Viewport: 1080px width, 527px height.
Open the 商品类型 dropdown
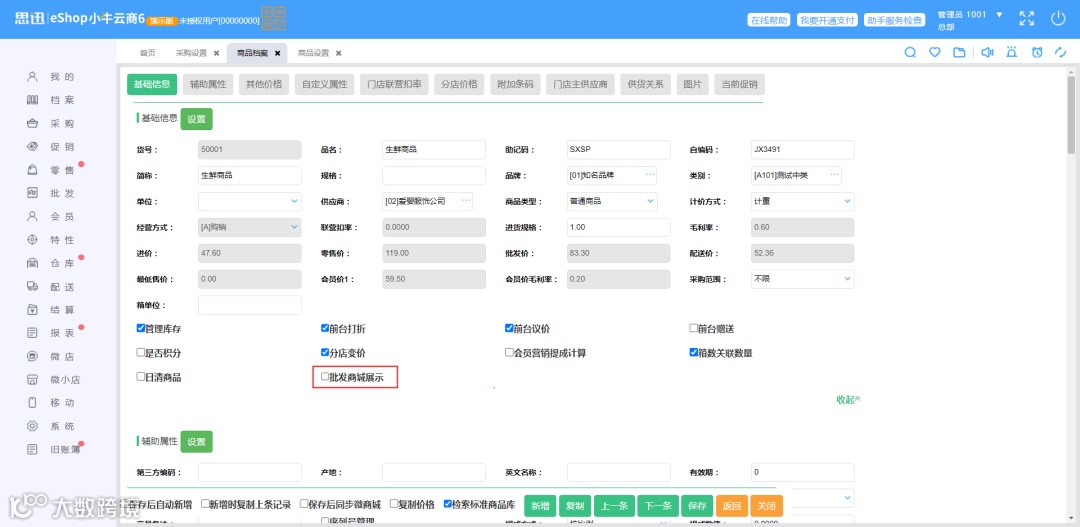(x=612, y=201)
